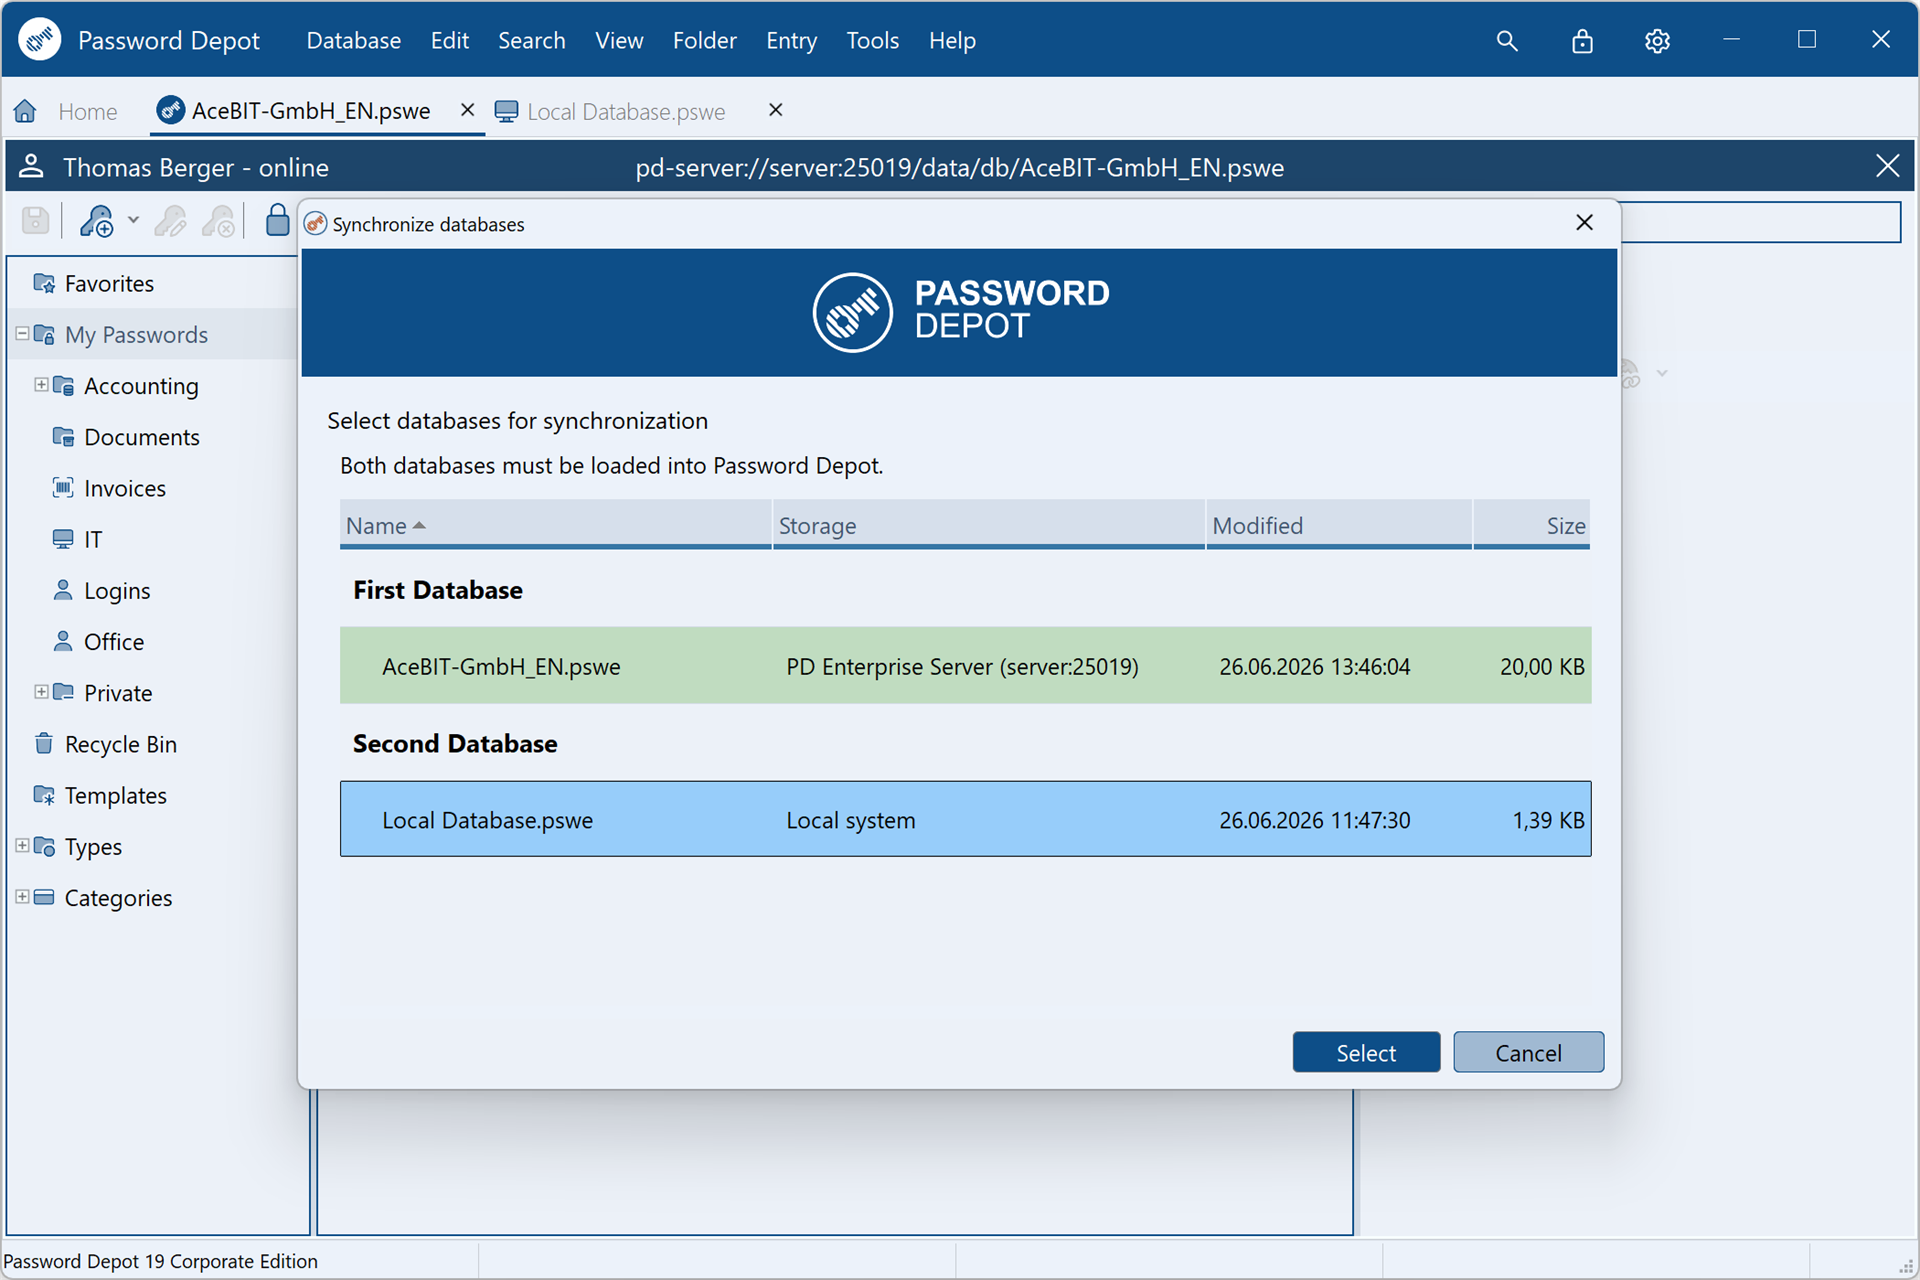Expand the Accounting folder node
This screenshot has height=1280, width=1920.
pos(41,384)
